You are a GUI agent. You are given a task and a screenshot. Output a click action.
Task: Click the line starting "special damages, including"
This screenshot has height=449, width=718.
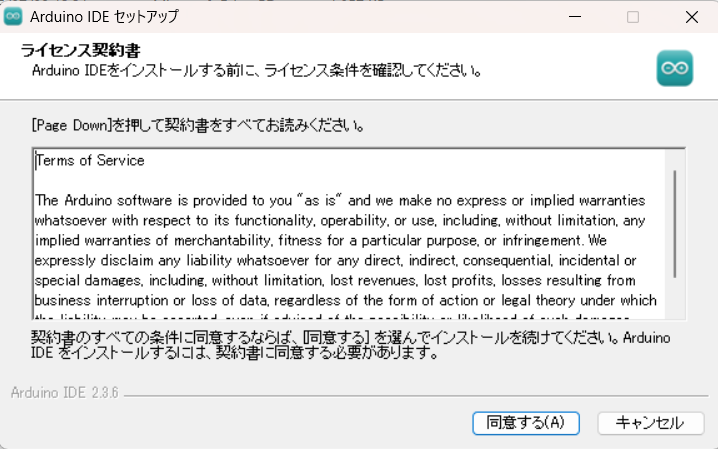(x=335, y=280)
